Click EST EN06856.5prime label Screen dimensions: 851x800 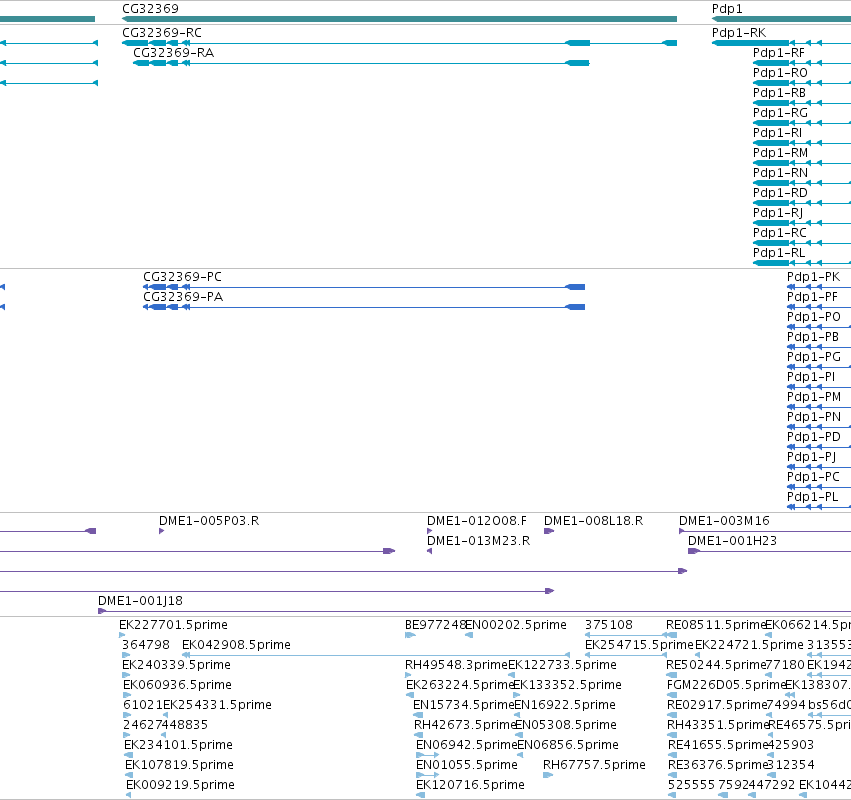[x=568, y=745]
